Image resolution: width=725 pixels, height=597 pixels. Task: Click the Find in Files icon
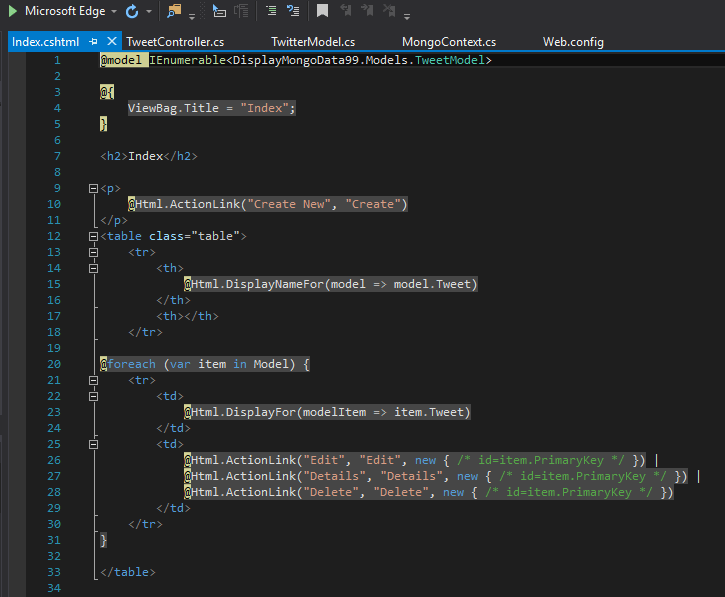pos(174,12)
